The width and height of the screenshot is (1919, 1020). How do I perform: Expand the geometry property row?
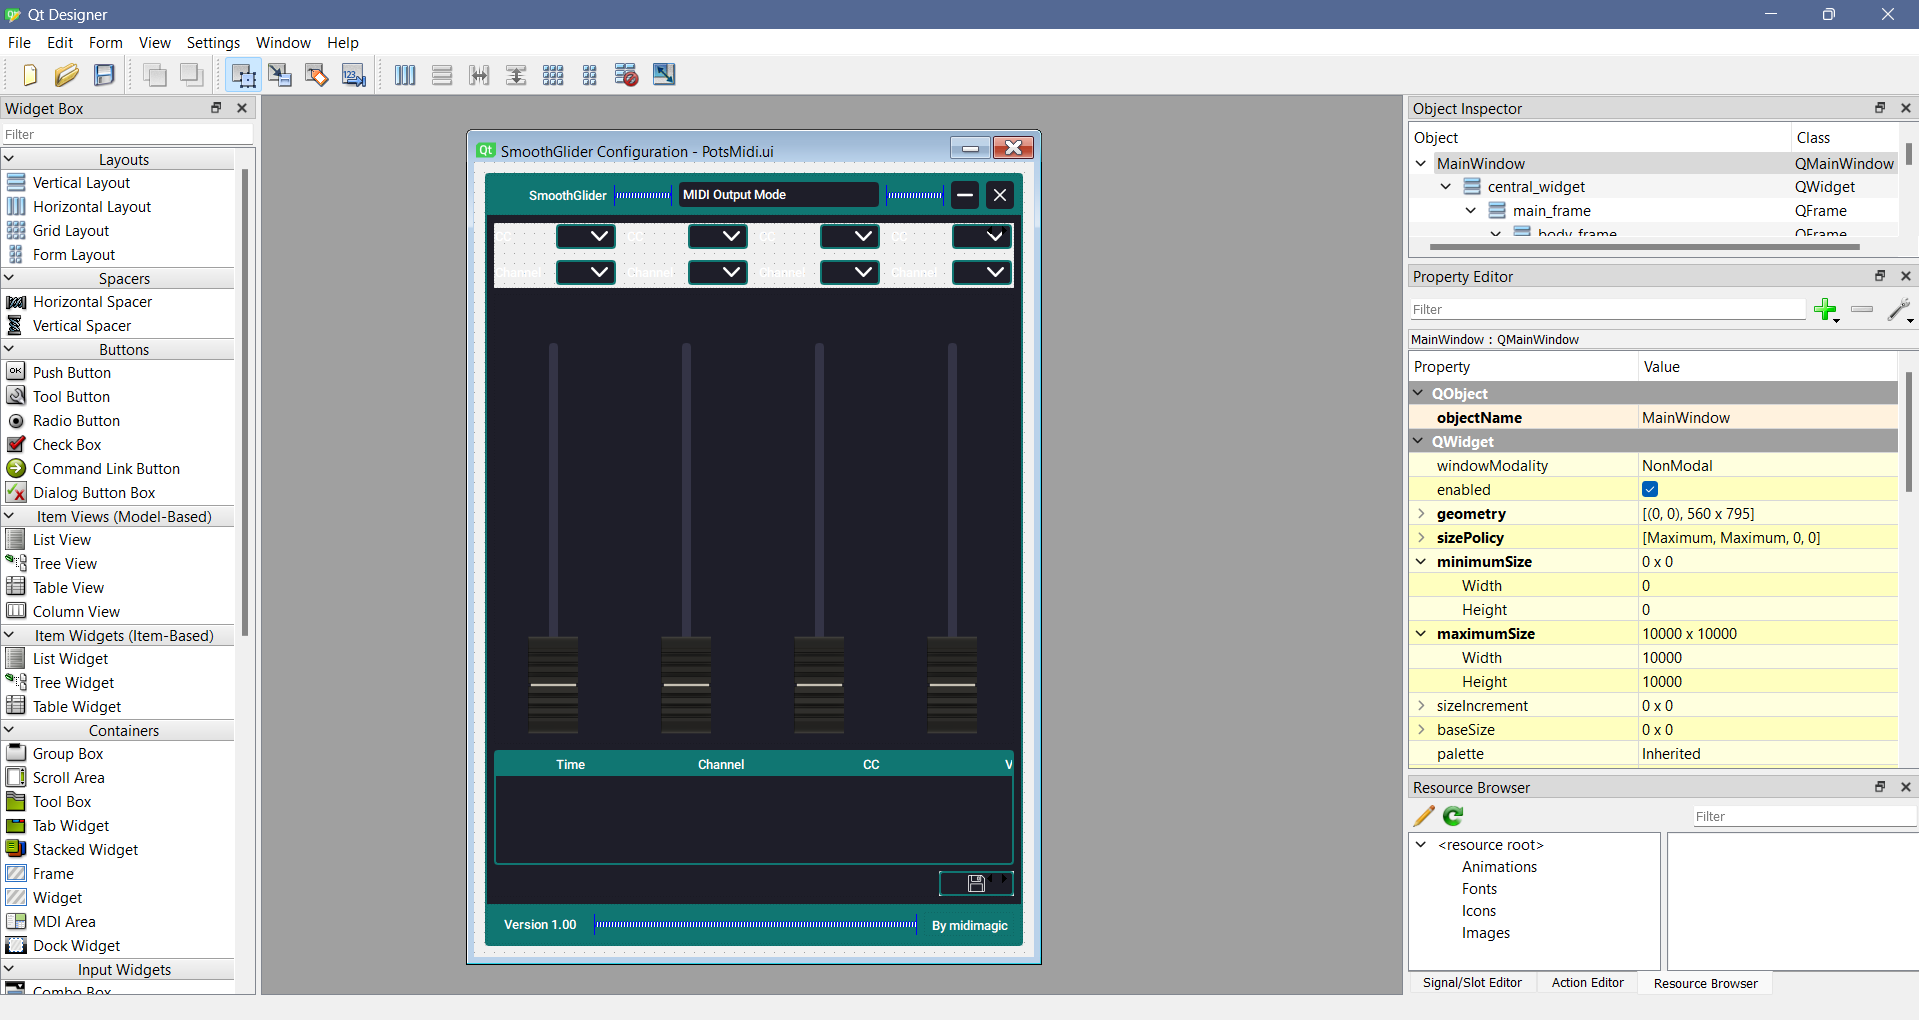(1421, 513)
